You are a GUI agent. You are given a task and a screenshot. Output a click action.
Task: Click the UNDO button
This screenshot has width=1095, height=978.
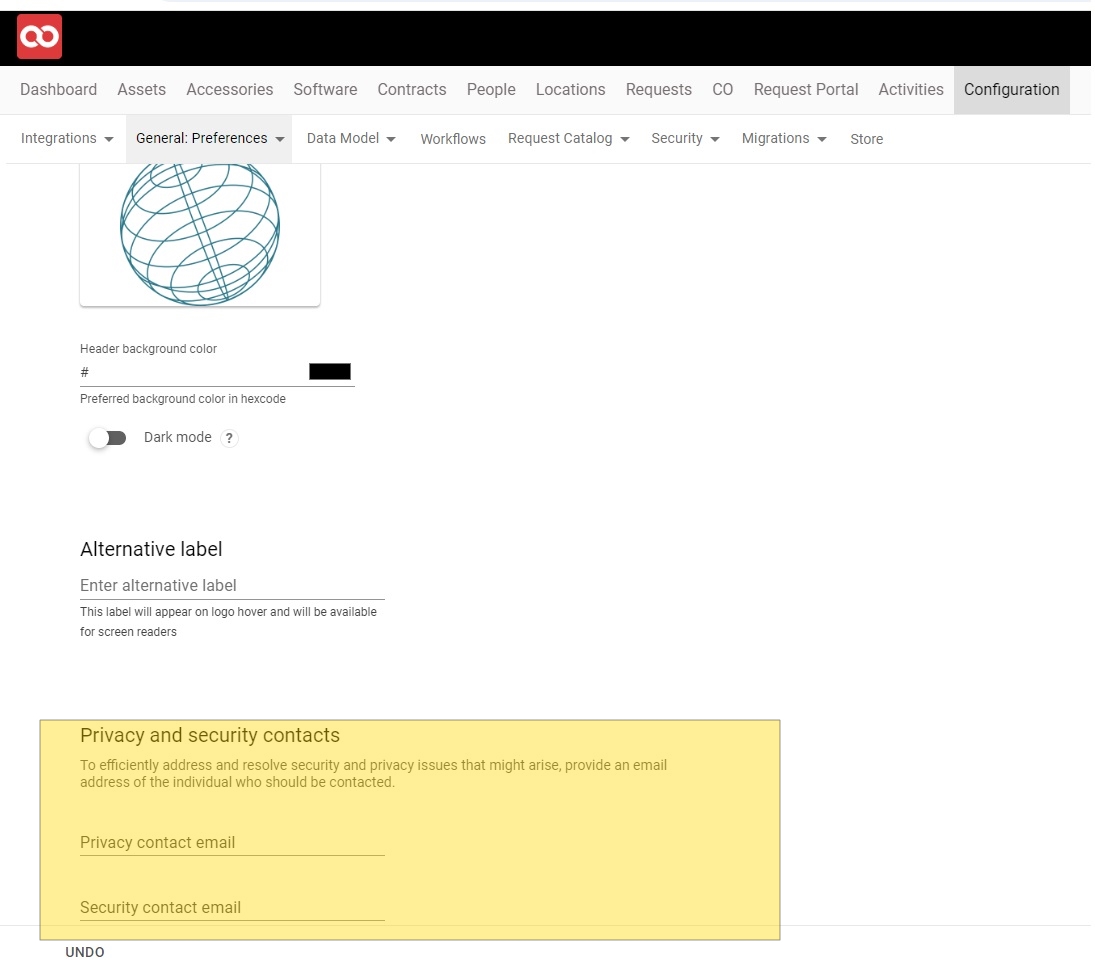click(x=85, y=952)
